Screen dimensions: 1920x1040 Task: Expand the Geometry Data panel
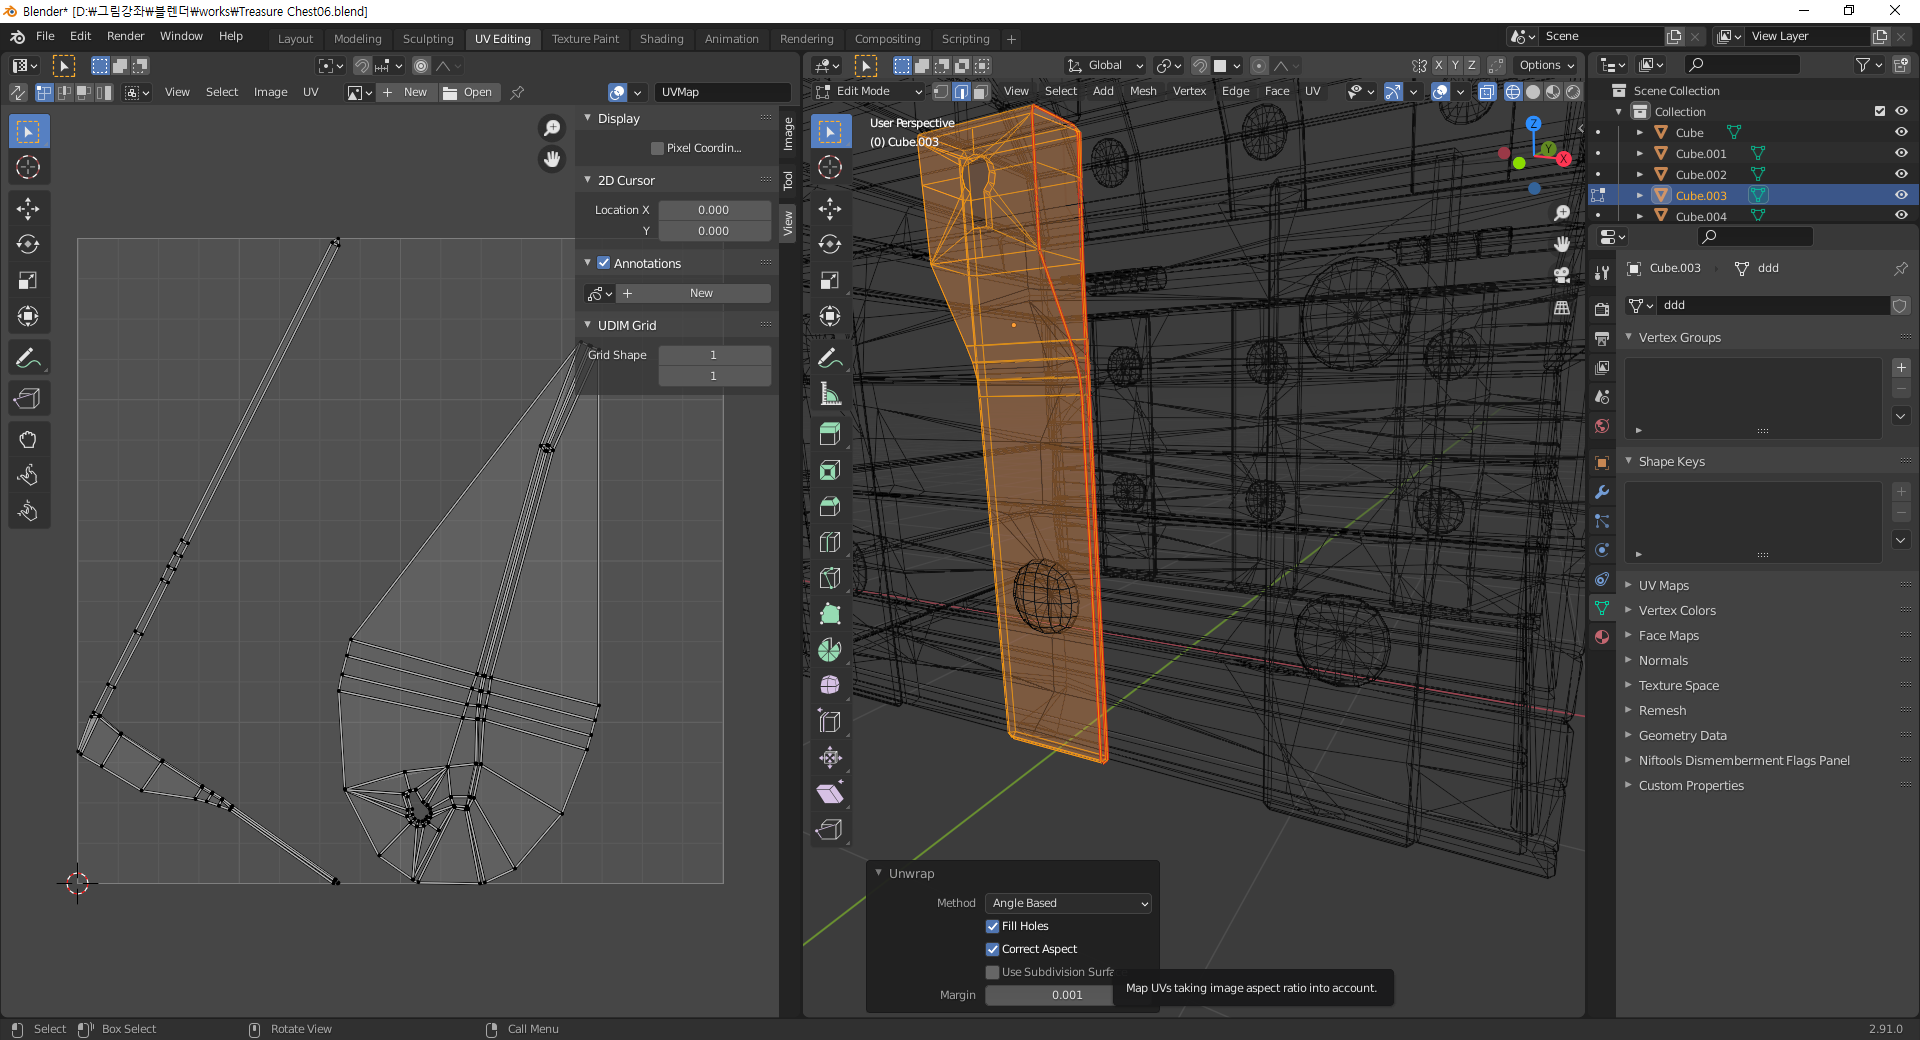(1682, 735)
